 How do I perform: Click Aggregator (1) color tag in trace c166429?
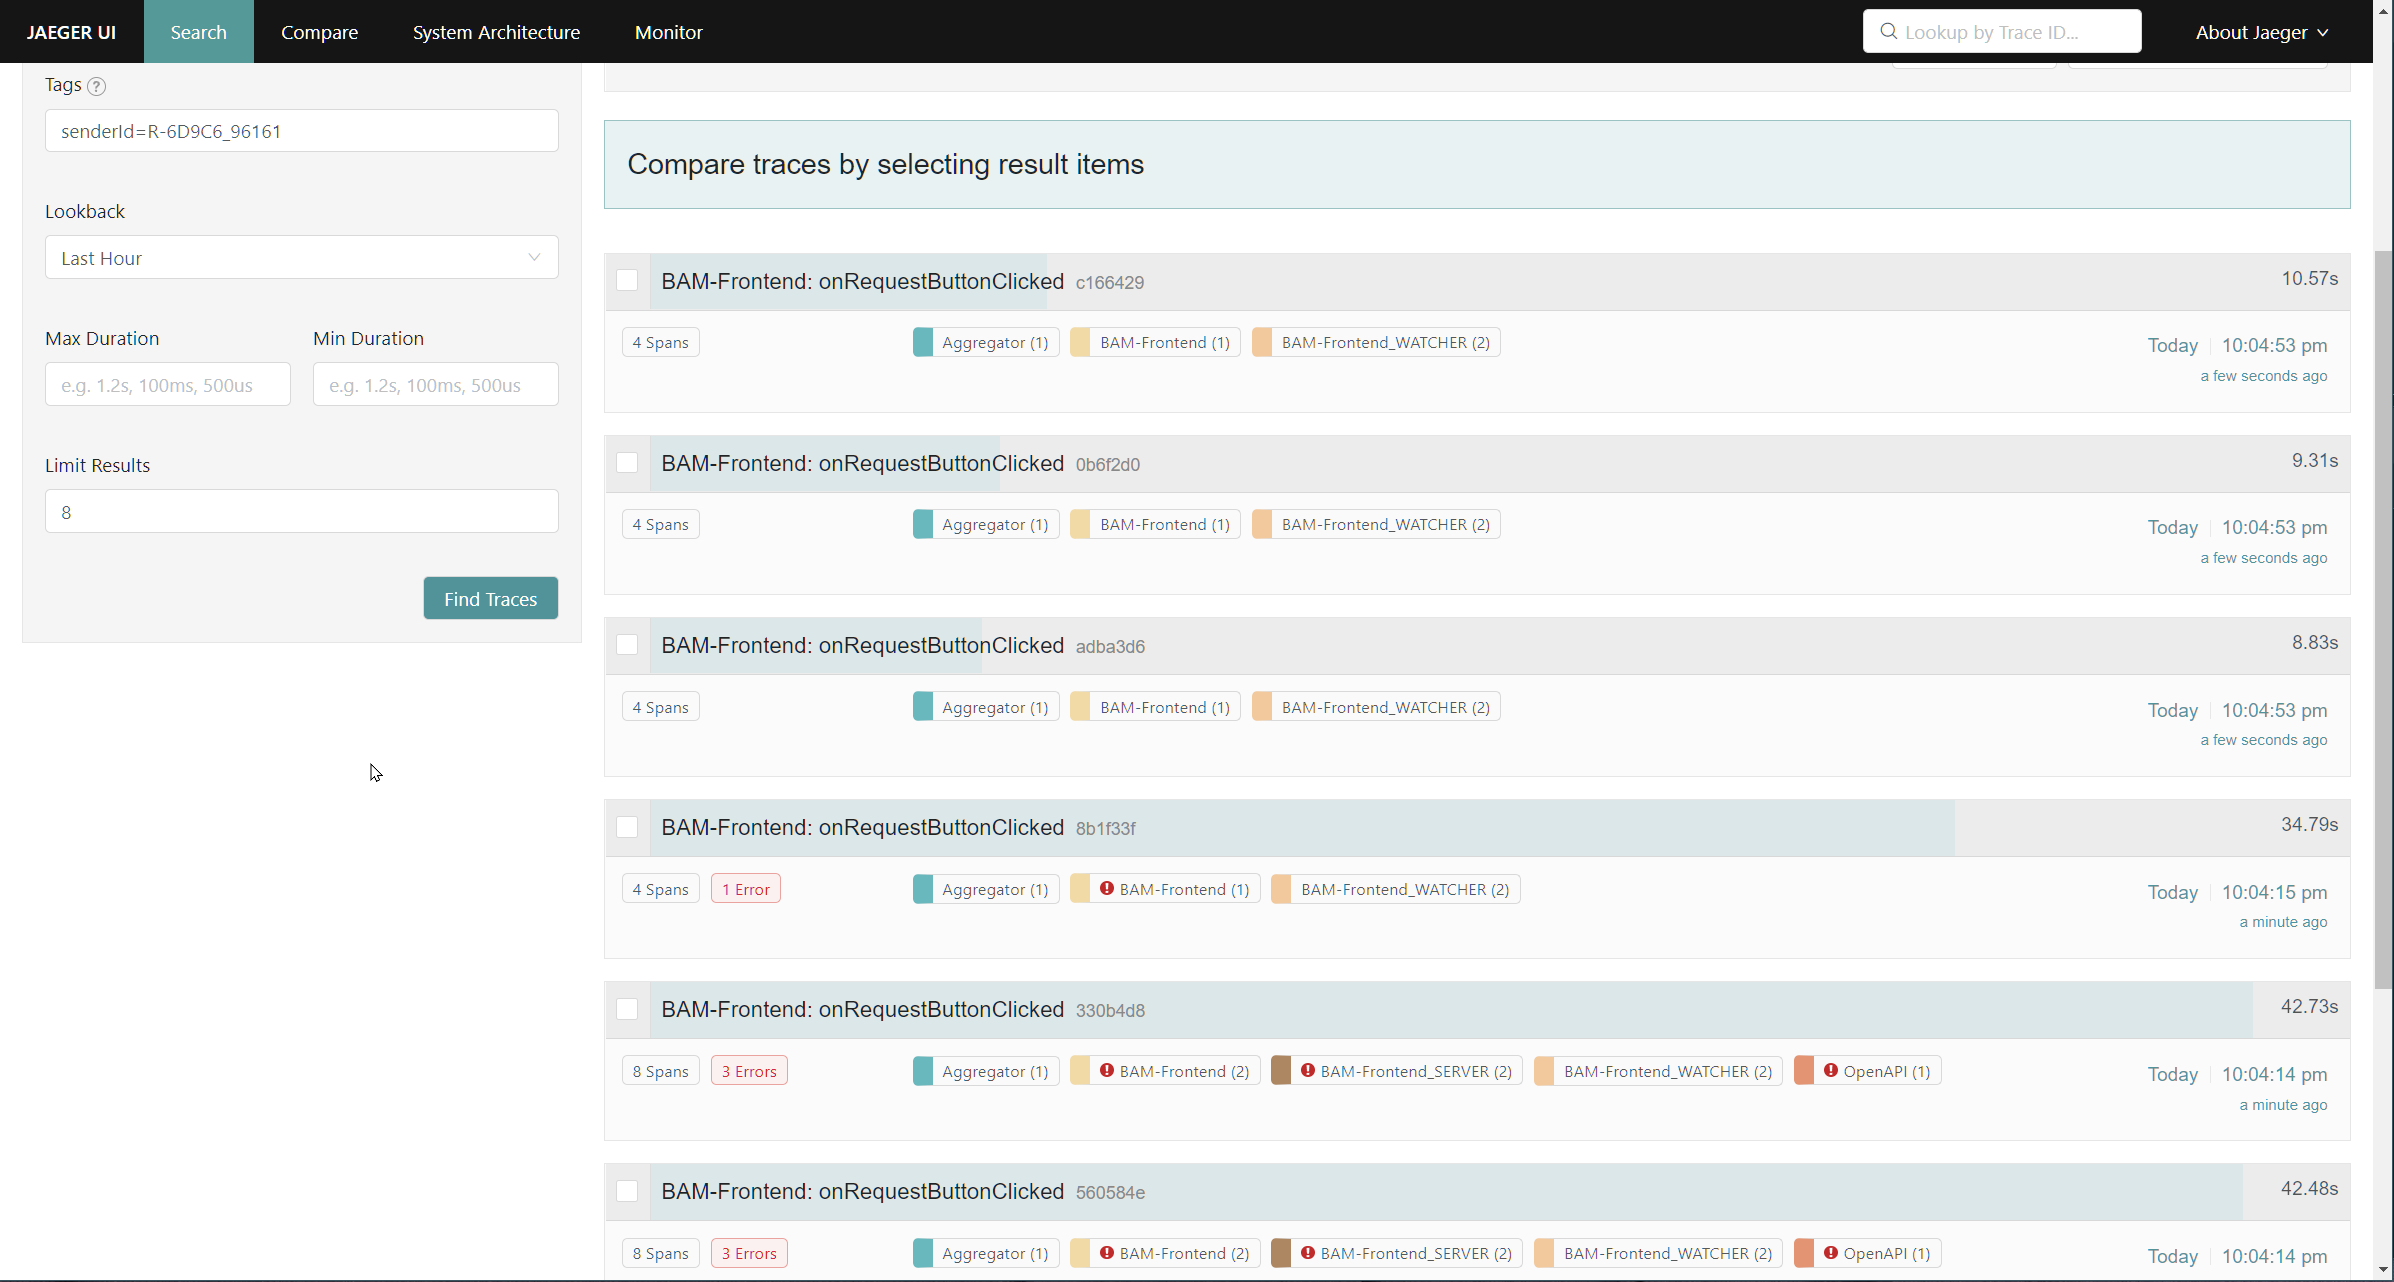(x=985, y=342)
